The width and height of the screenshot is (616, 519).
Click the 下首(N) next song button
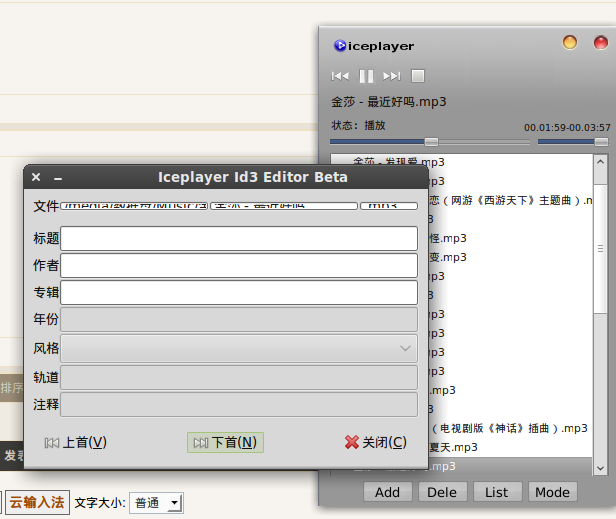225,443
